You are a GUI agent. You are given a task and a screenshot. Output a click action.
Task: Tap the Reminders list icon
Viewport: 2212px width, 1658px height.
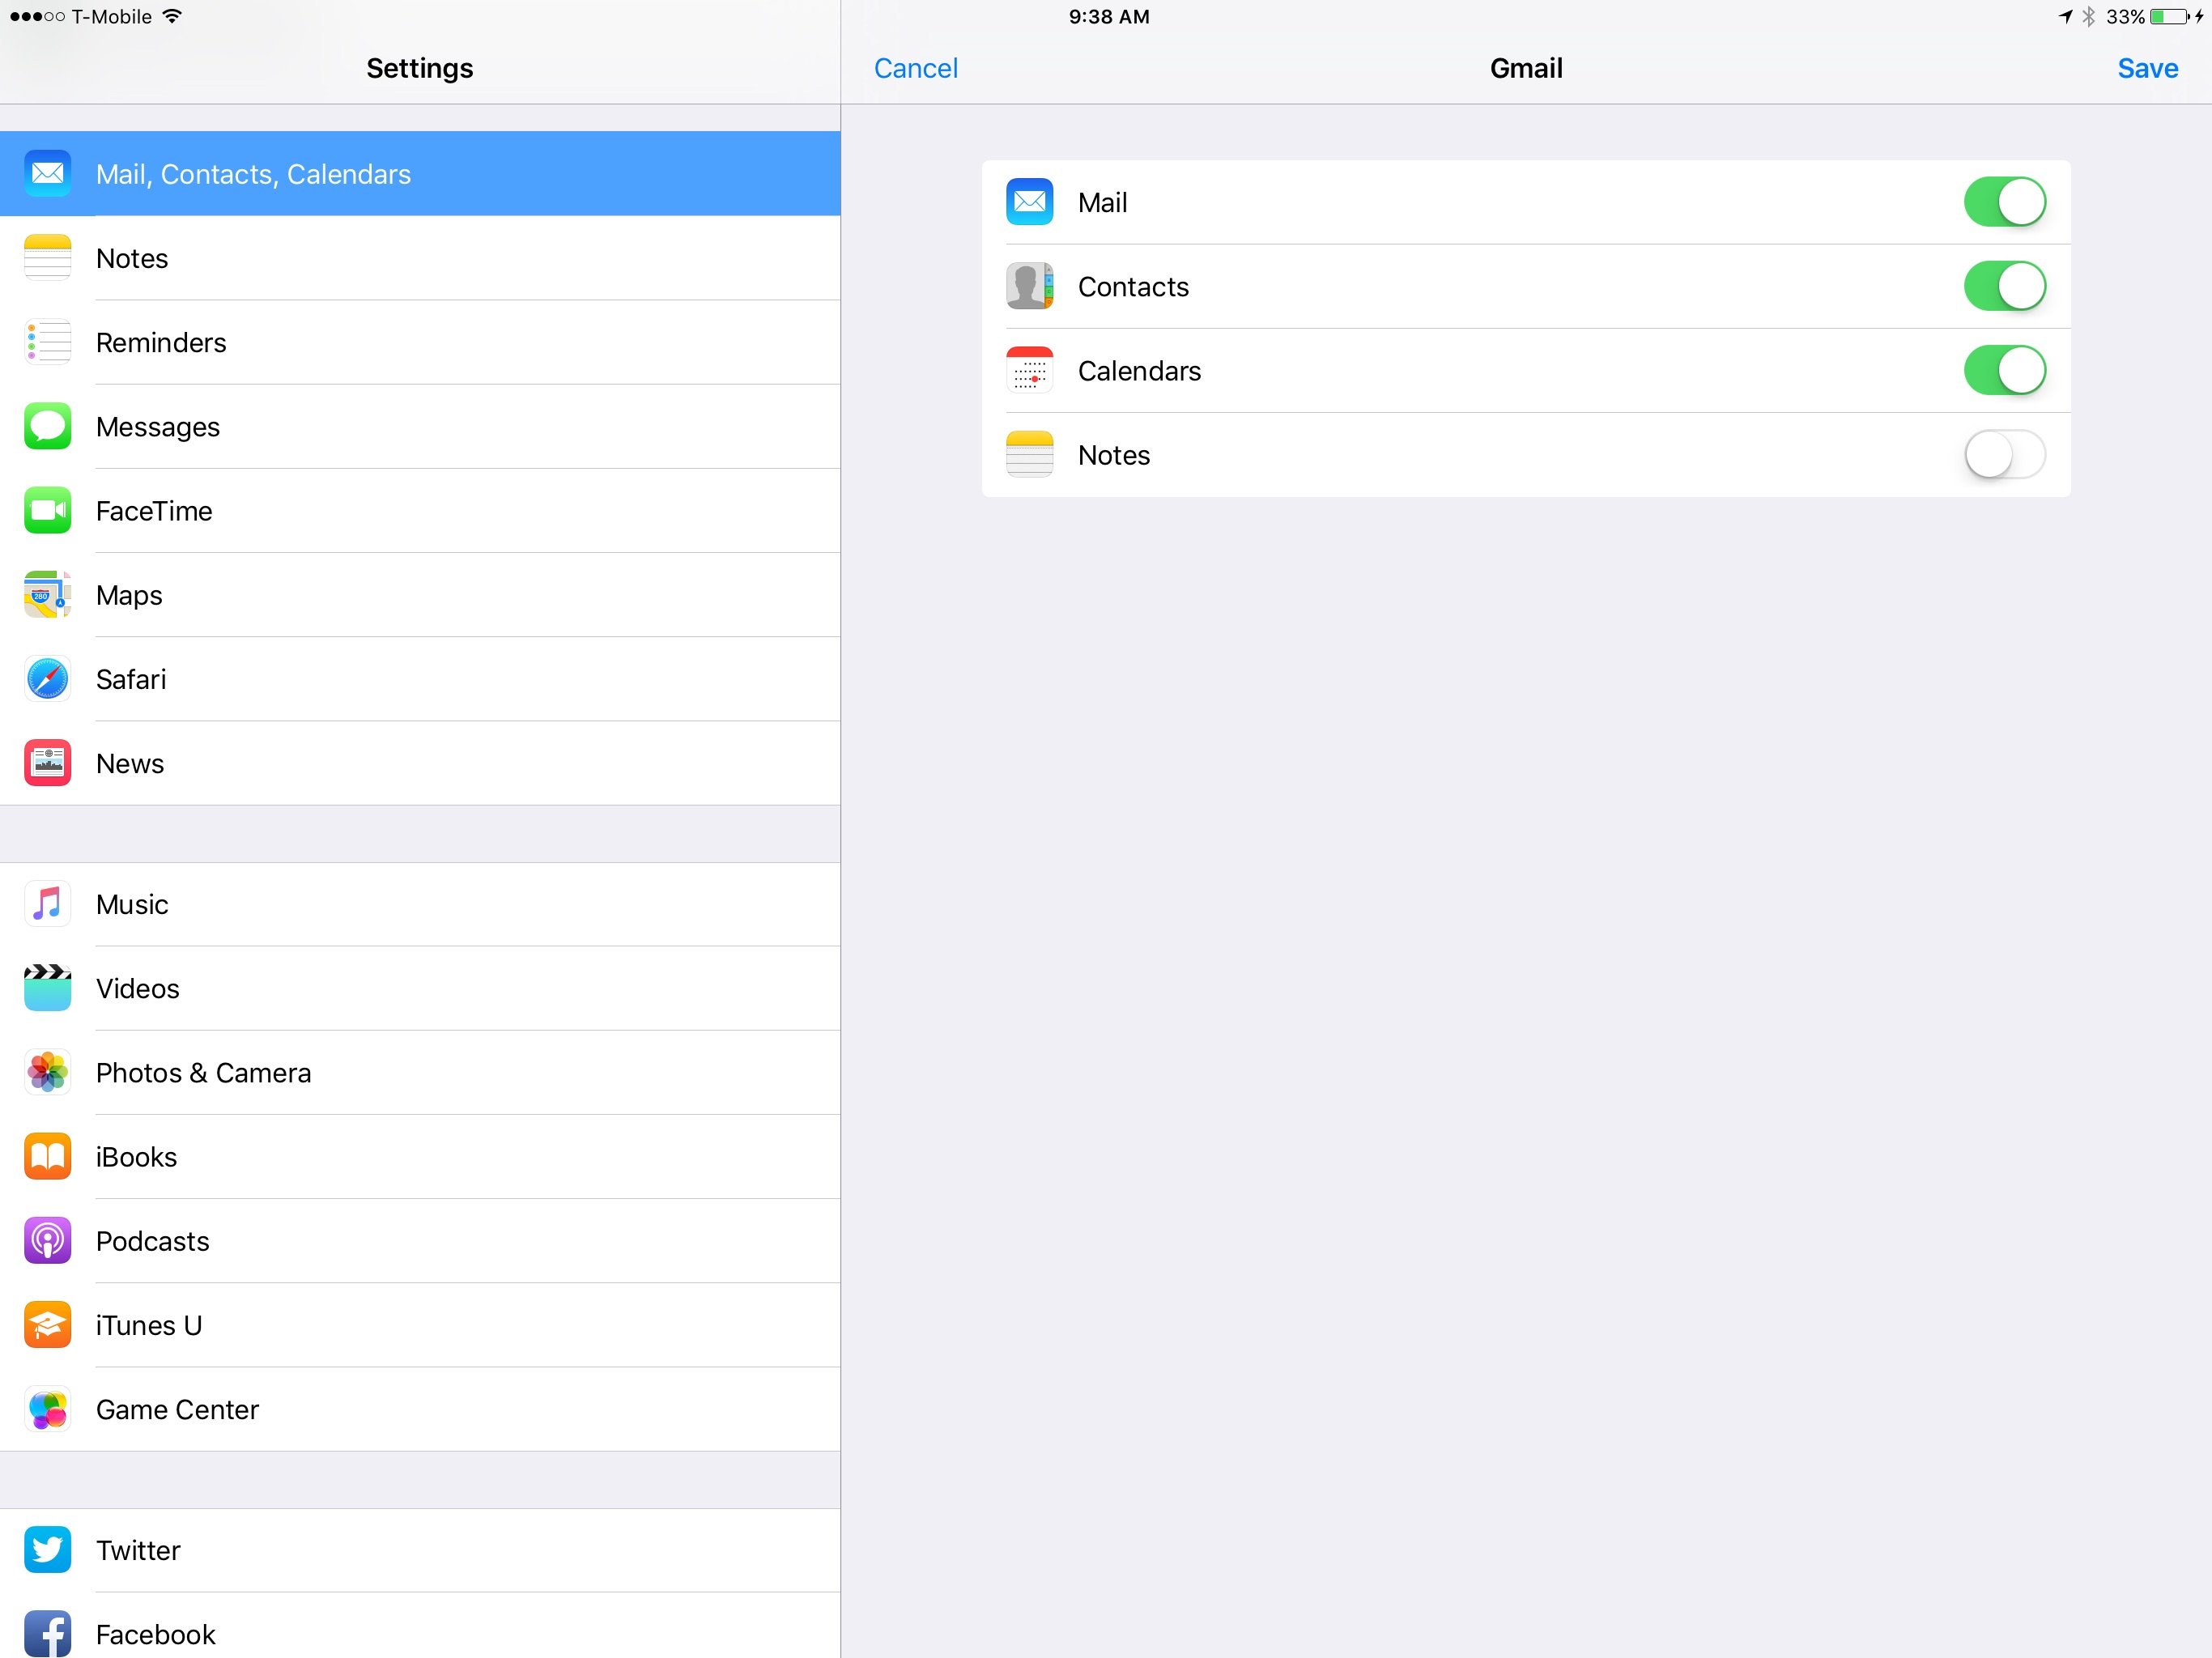47,342
